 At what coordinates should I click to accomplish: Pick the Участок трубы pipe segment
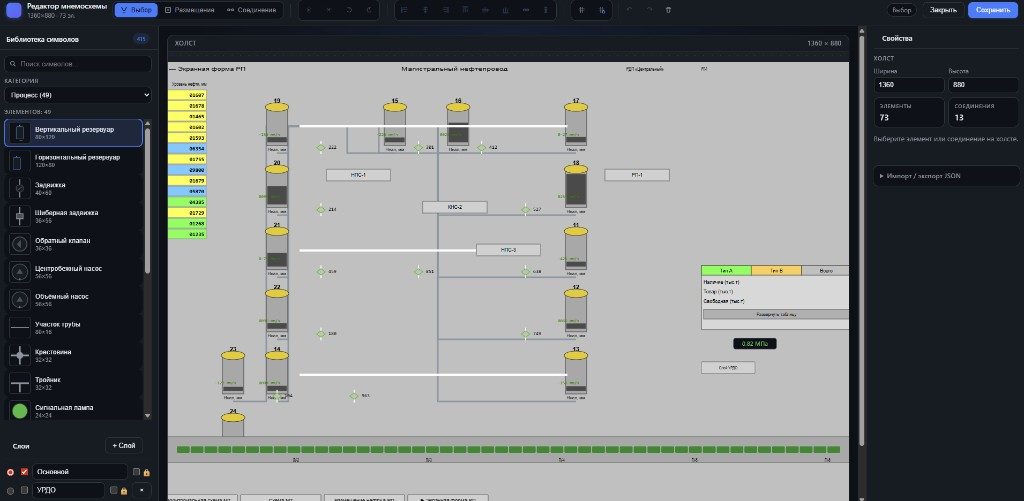pos(73,327)
